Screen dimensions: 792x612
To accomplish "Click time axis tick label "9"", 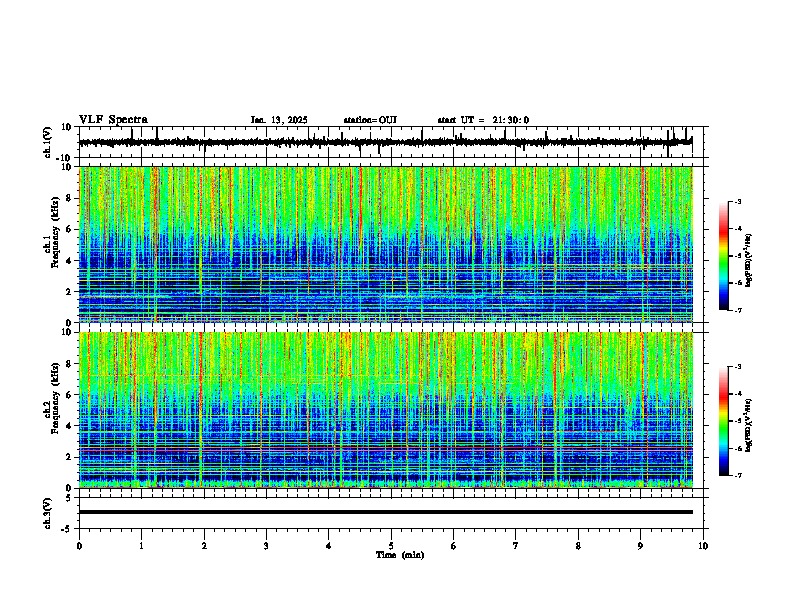I will (x=640, y=546).
